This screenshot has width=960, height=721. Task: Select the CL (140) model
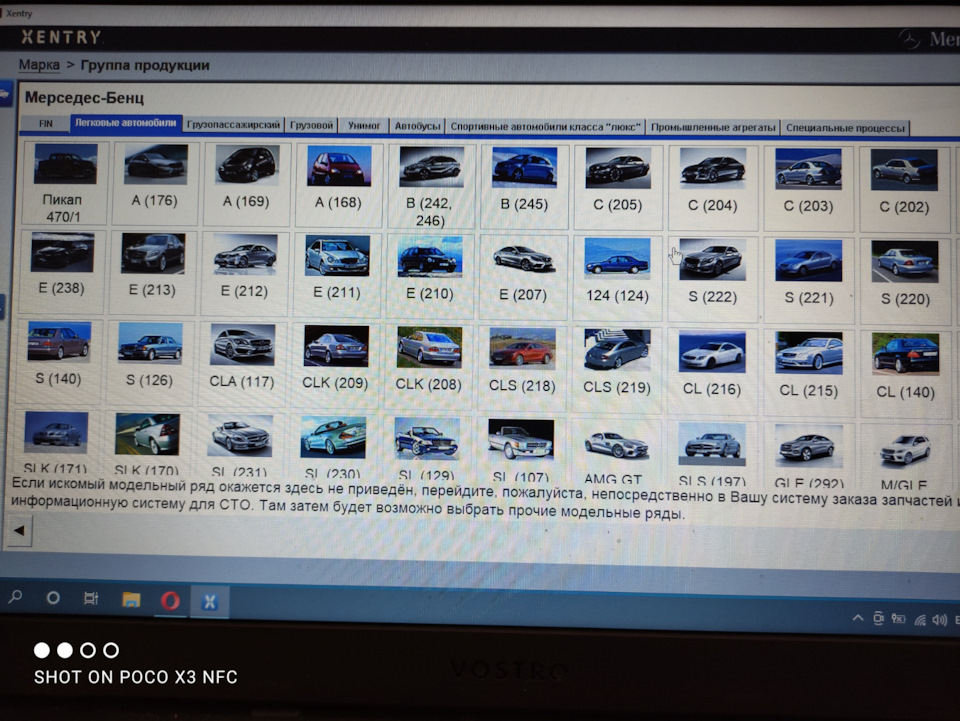point(906,373)
